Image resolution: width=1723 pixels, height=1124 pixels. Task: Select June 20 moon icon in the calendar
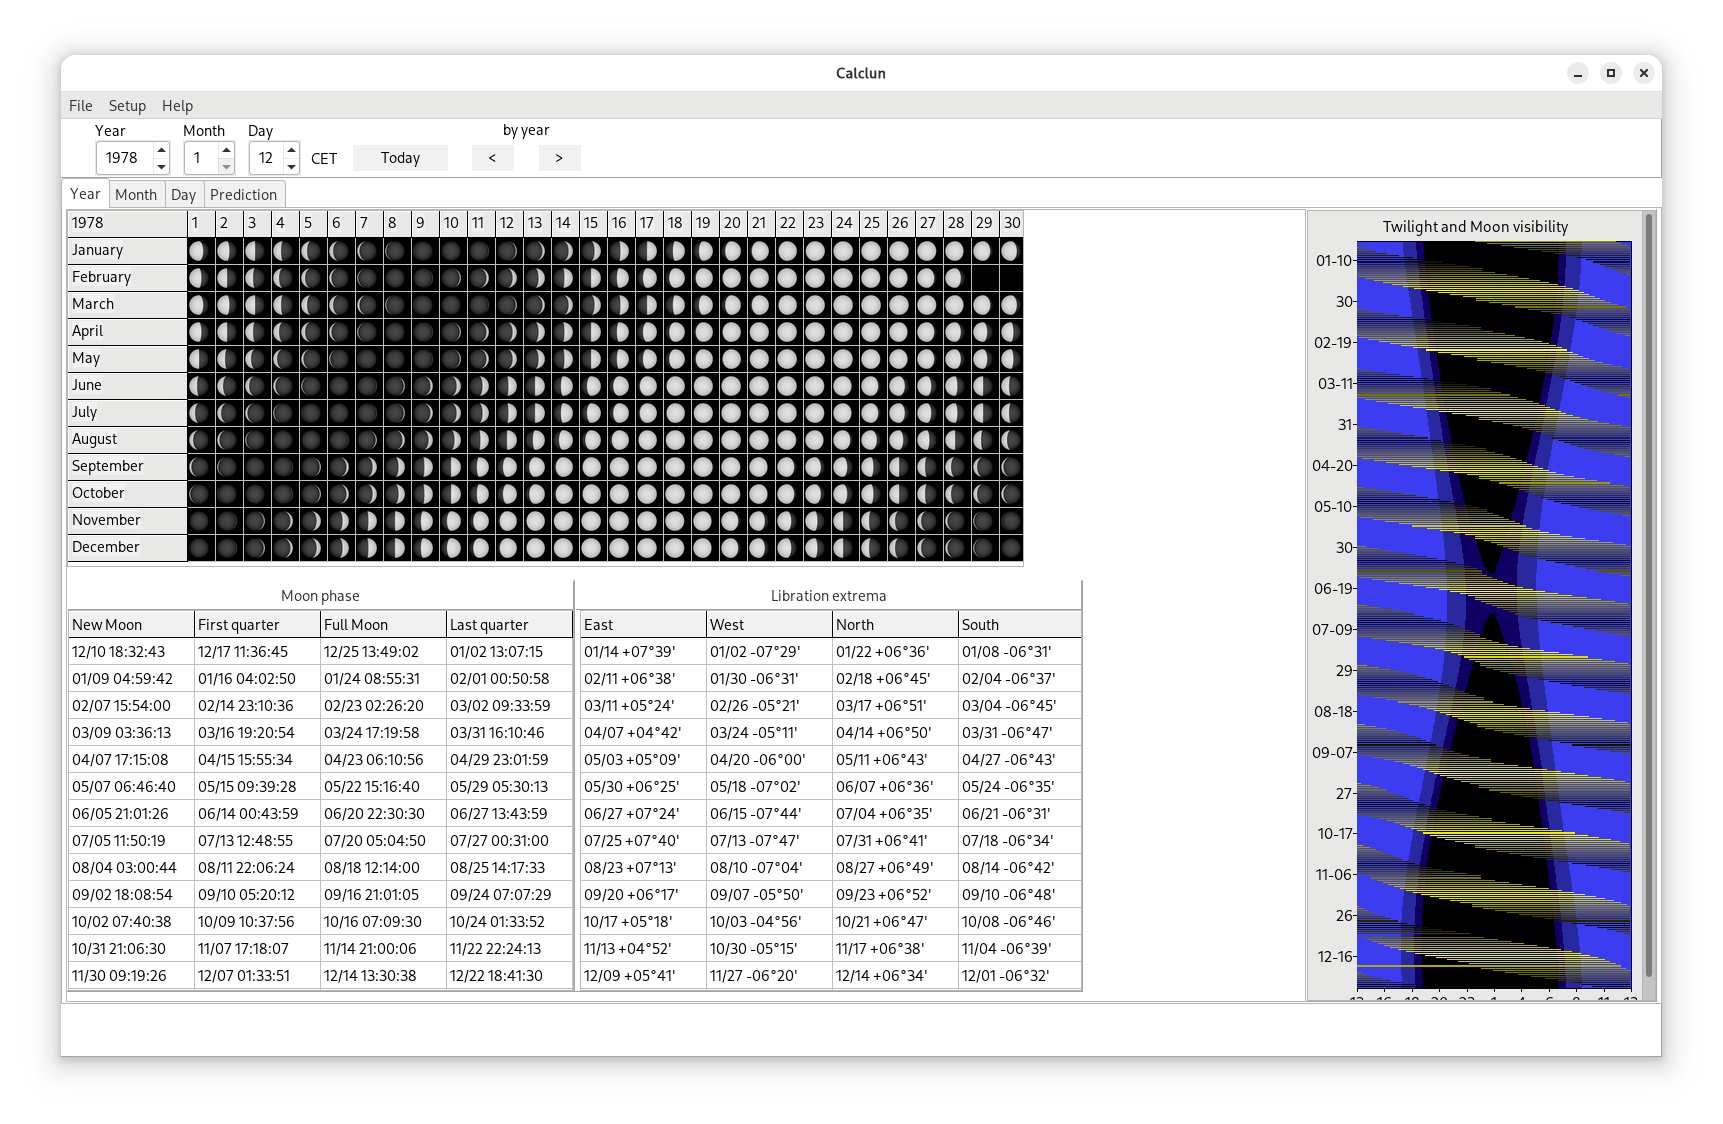pos(732,385)
